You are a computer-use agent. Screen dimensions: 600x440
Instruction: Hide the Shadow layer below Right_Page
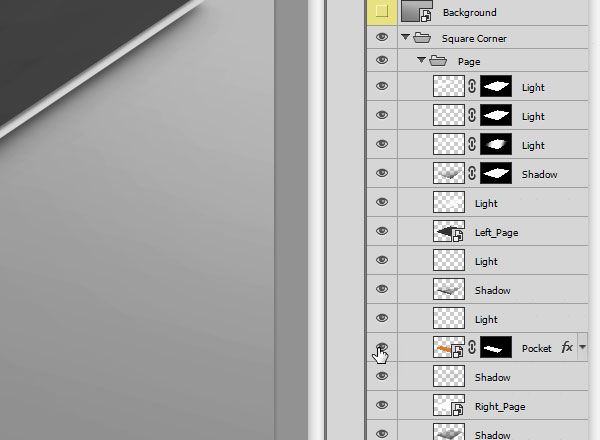pyautogui.click(x=382, y=433)
